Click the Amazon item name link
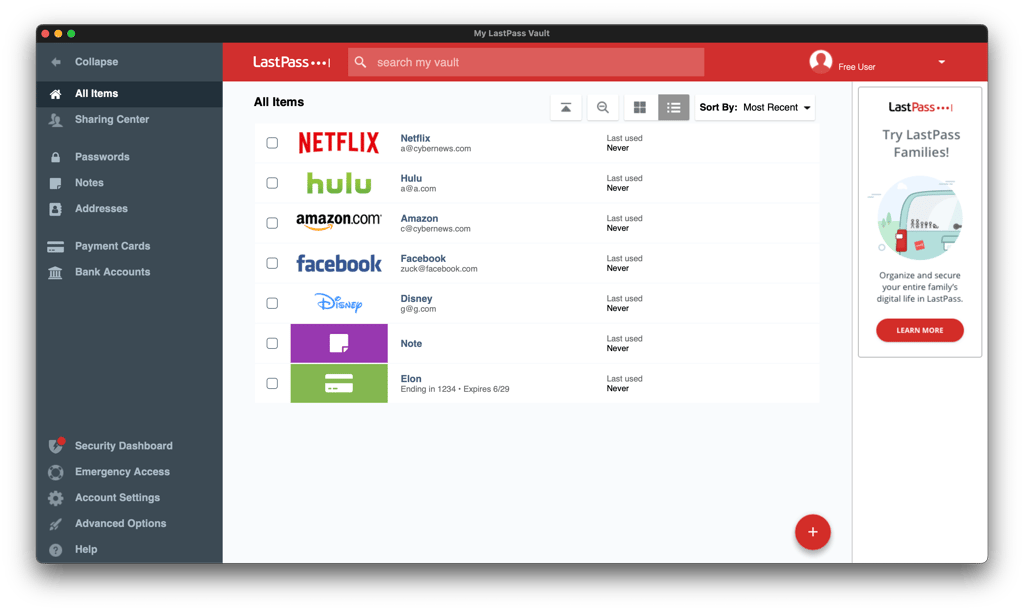1024x611 pixels. click(x=419, y=219)
